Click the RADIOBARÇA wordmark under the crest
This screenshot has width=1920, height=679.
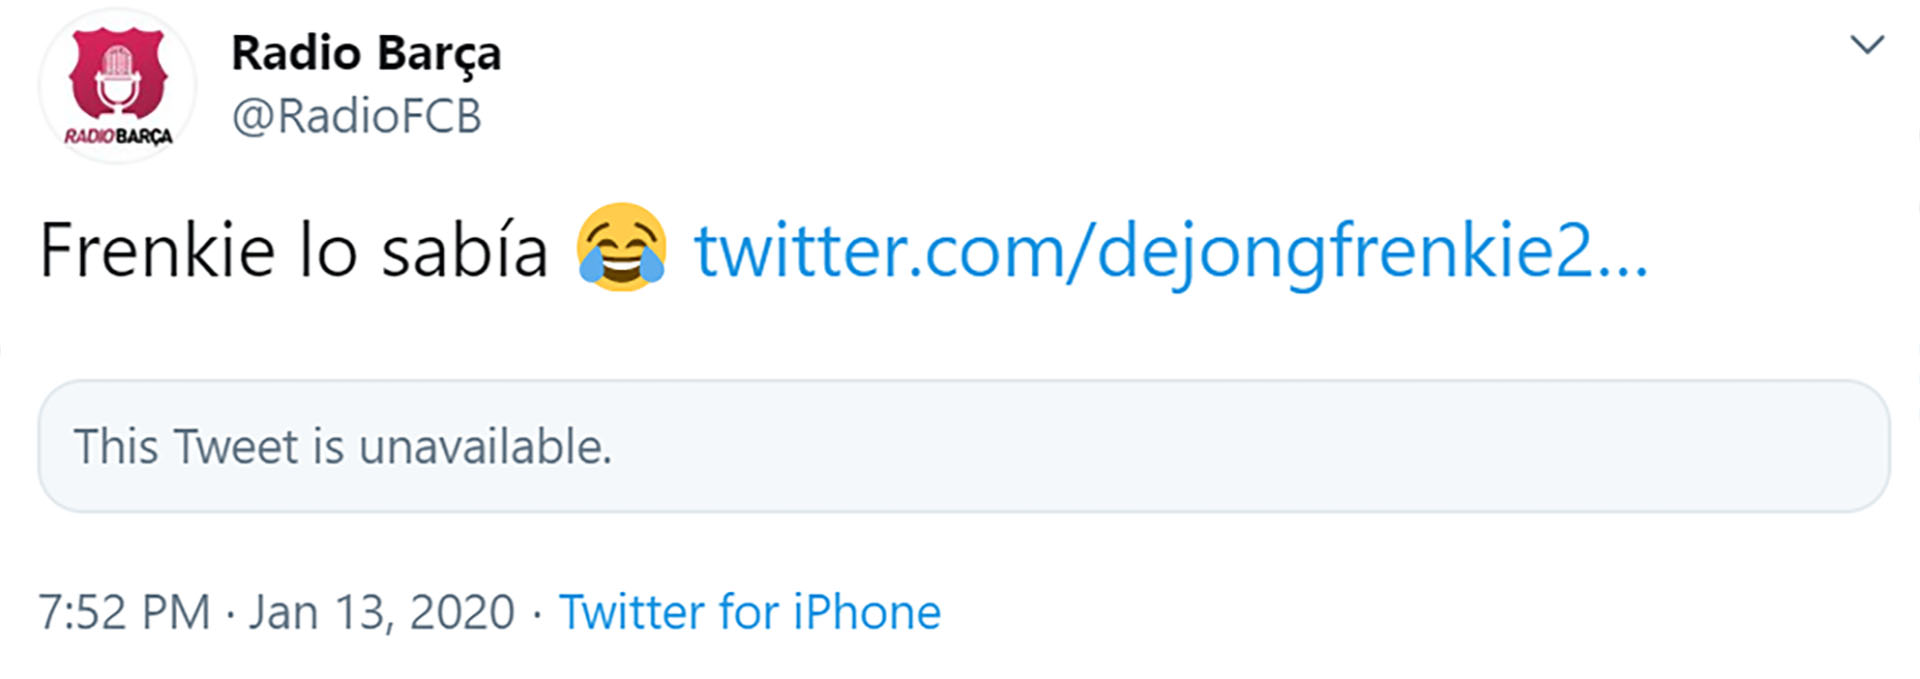[x=118, y=136]
